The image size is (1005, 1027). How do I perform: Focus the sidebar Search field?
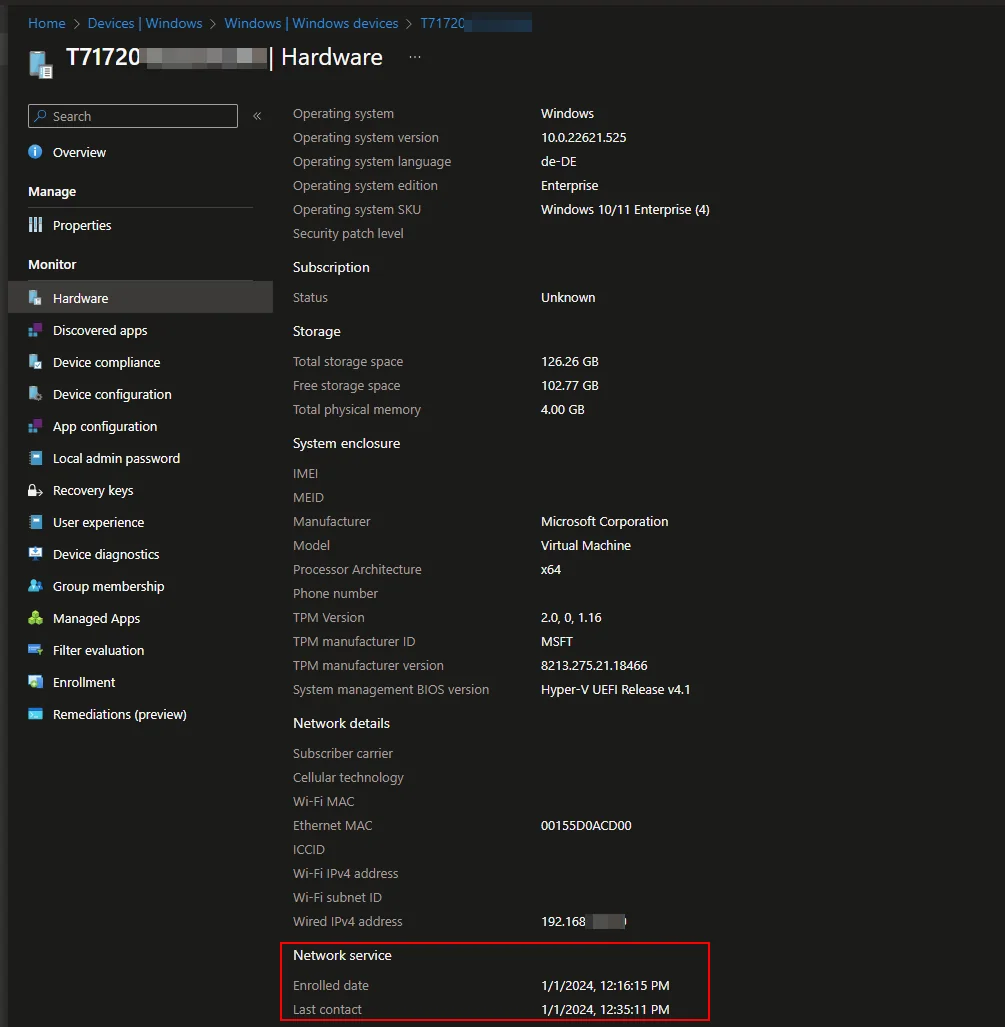pyautogui.click(x=133, y=116)
